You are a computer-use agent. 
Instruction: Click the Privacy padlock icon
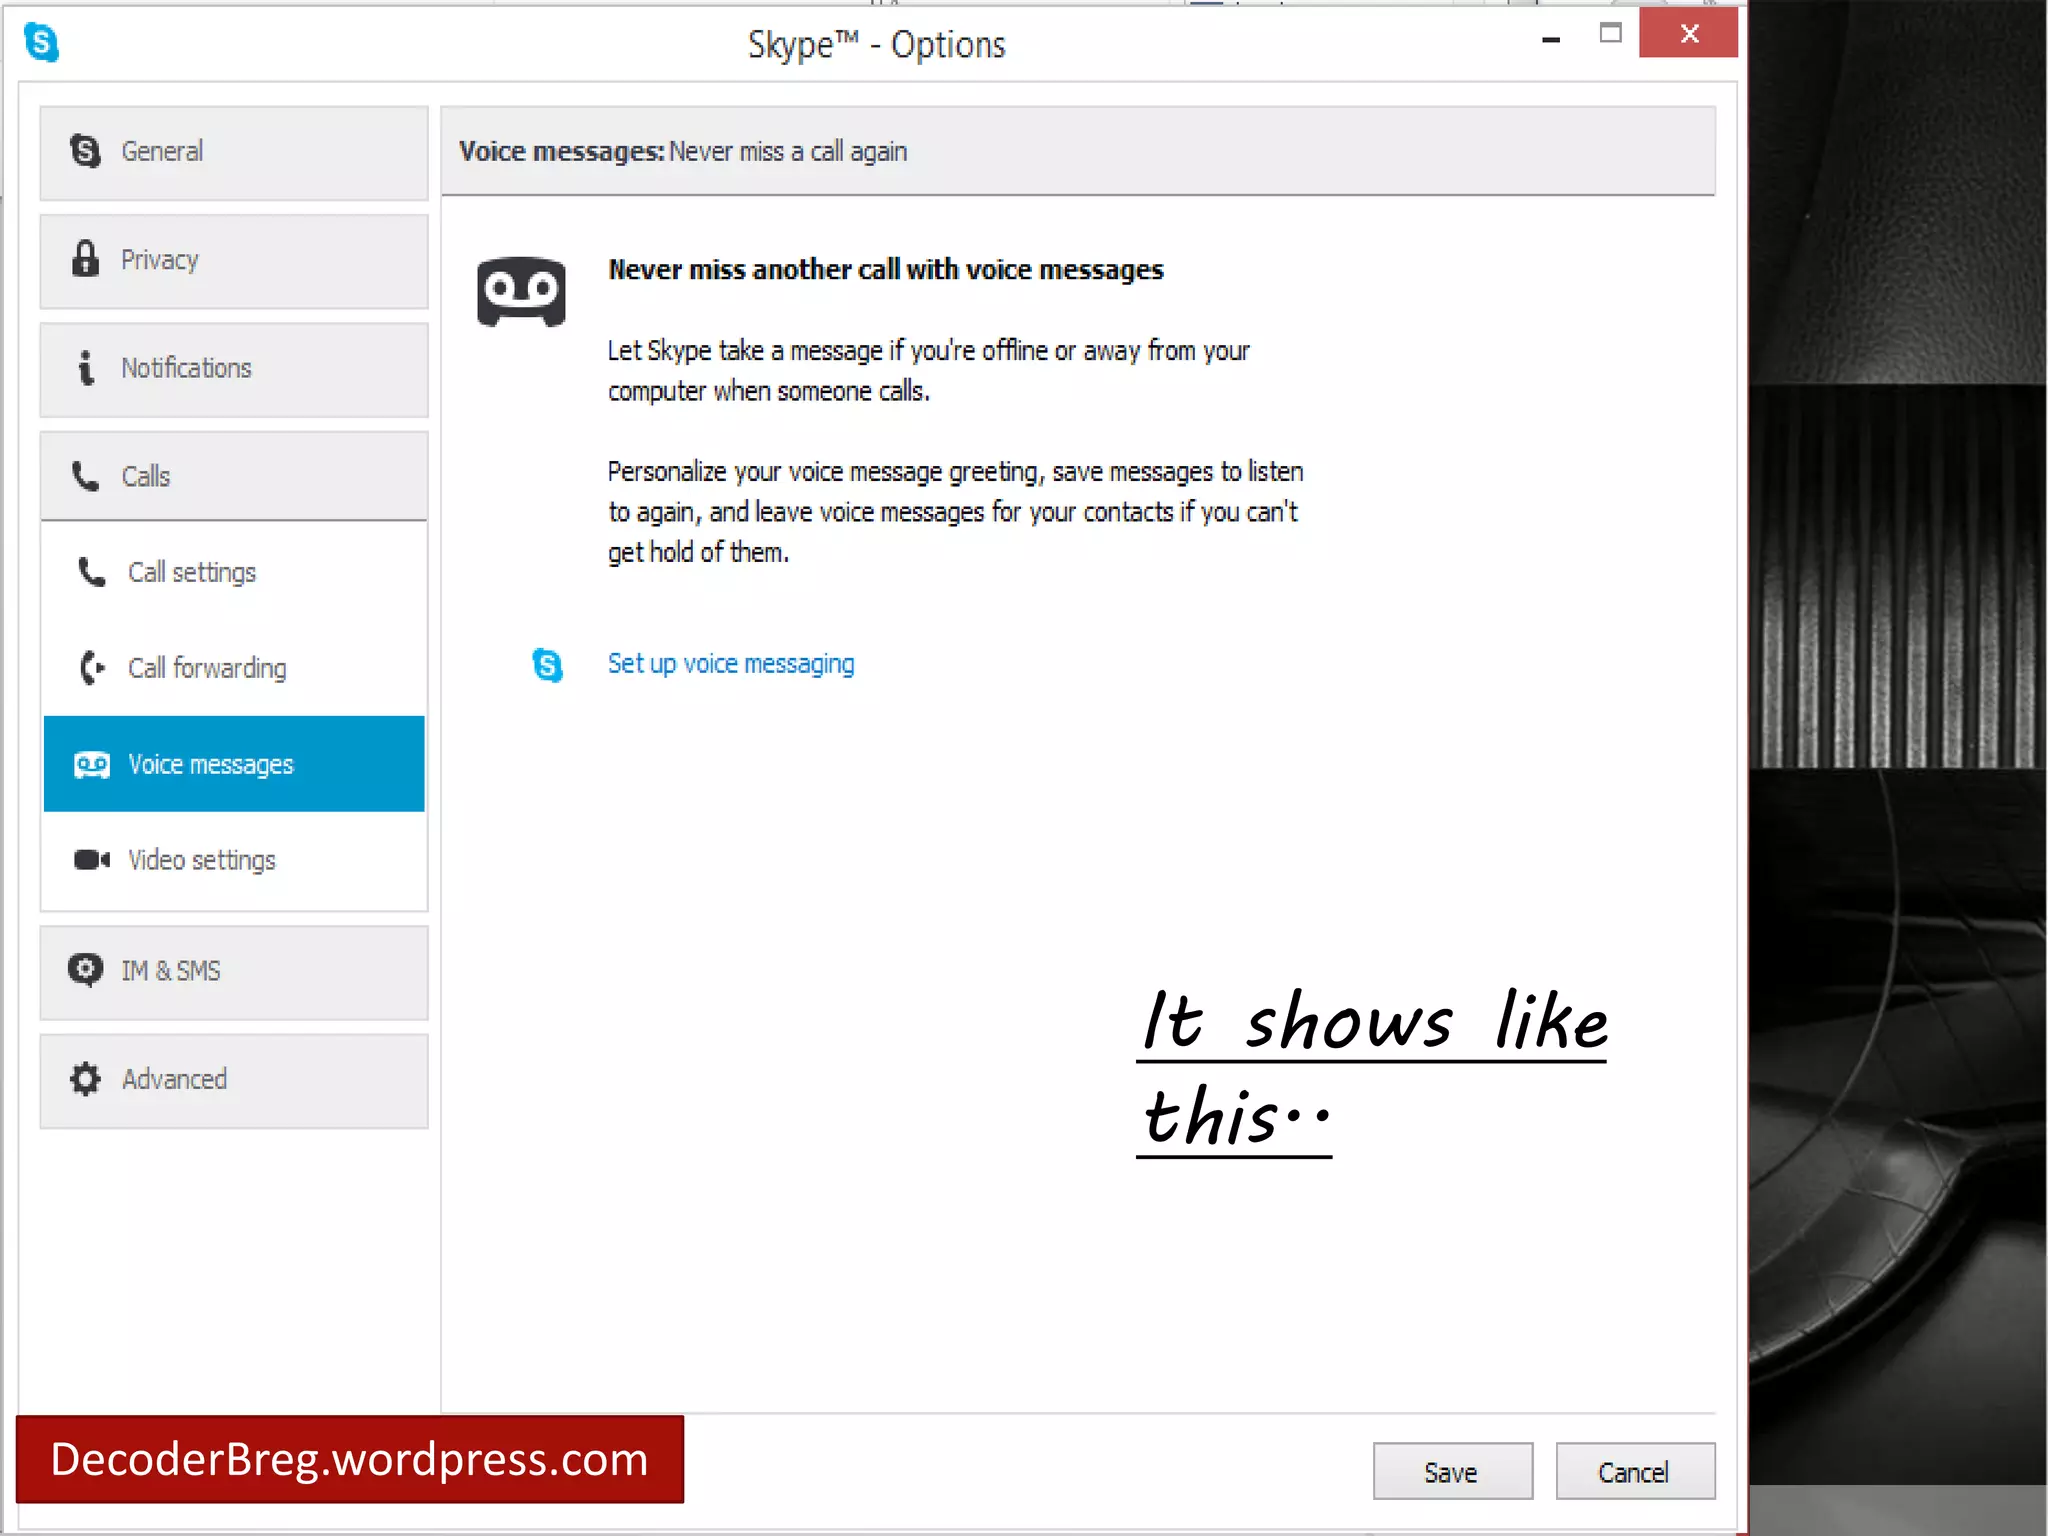pyautogui.click(x=86, y=258)
